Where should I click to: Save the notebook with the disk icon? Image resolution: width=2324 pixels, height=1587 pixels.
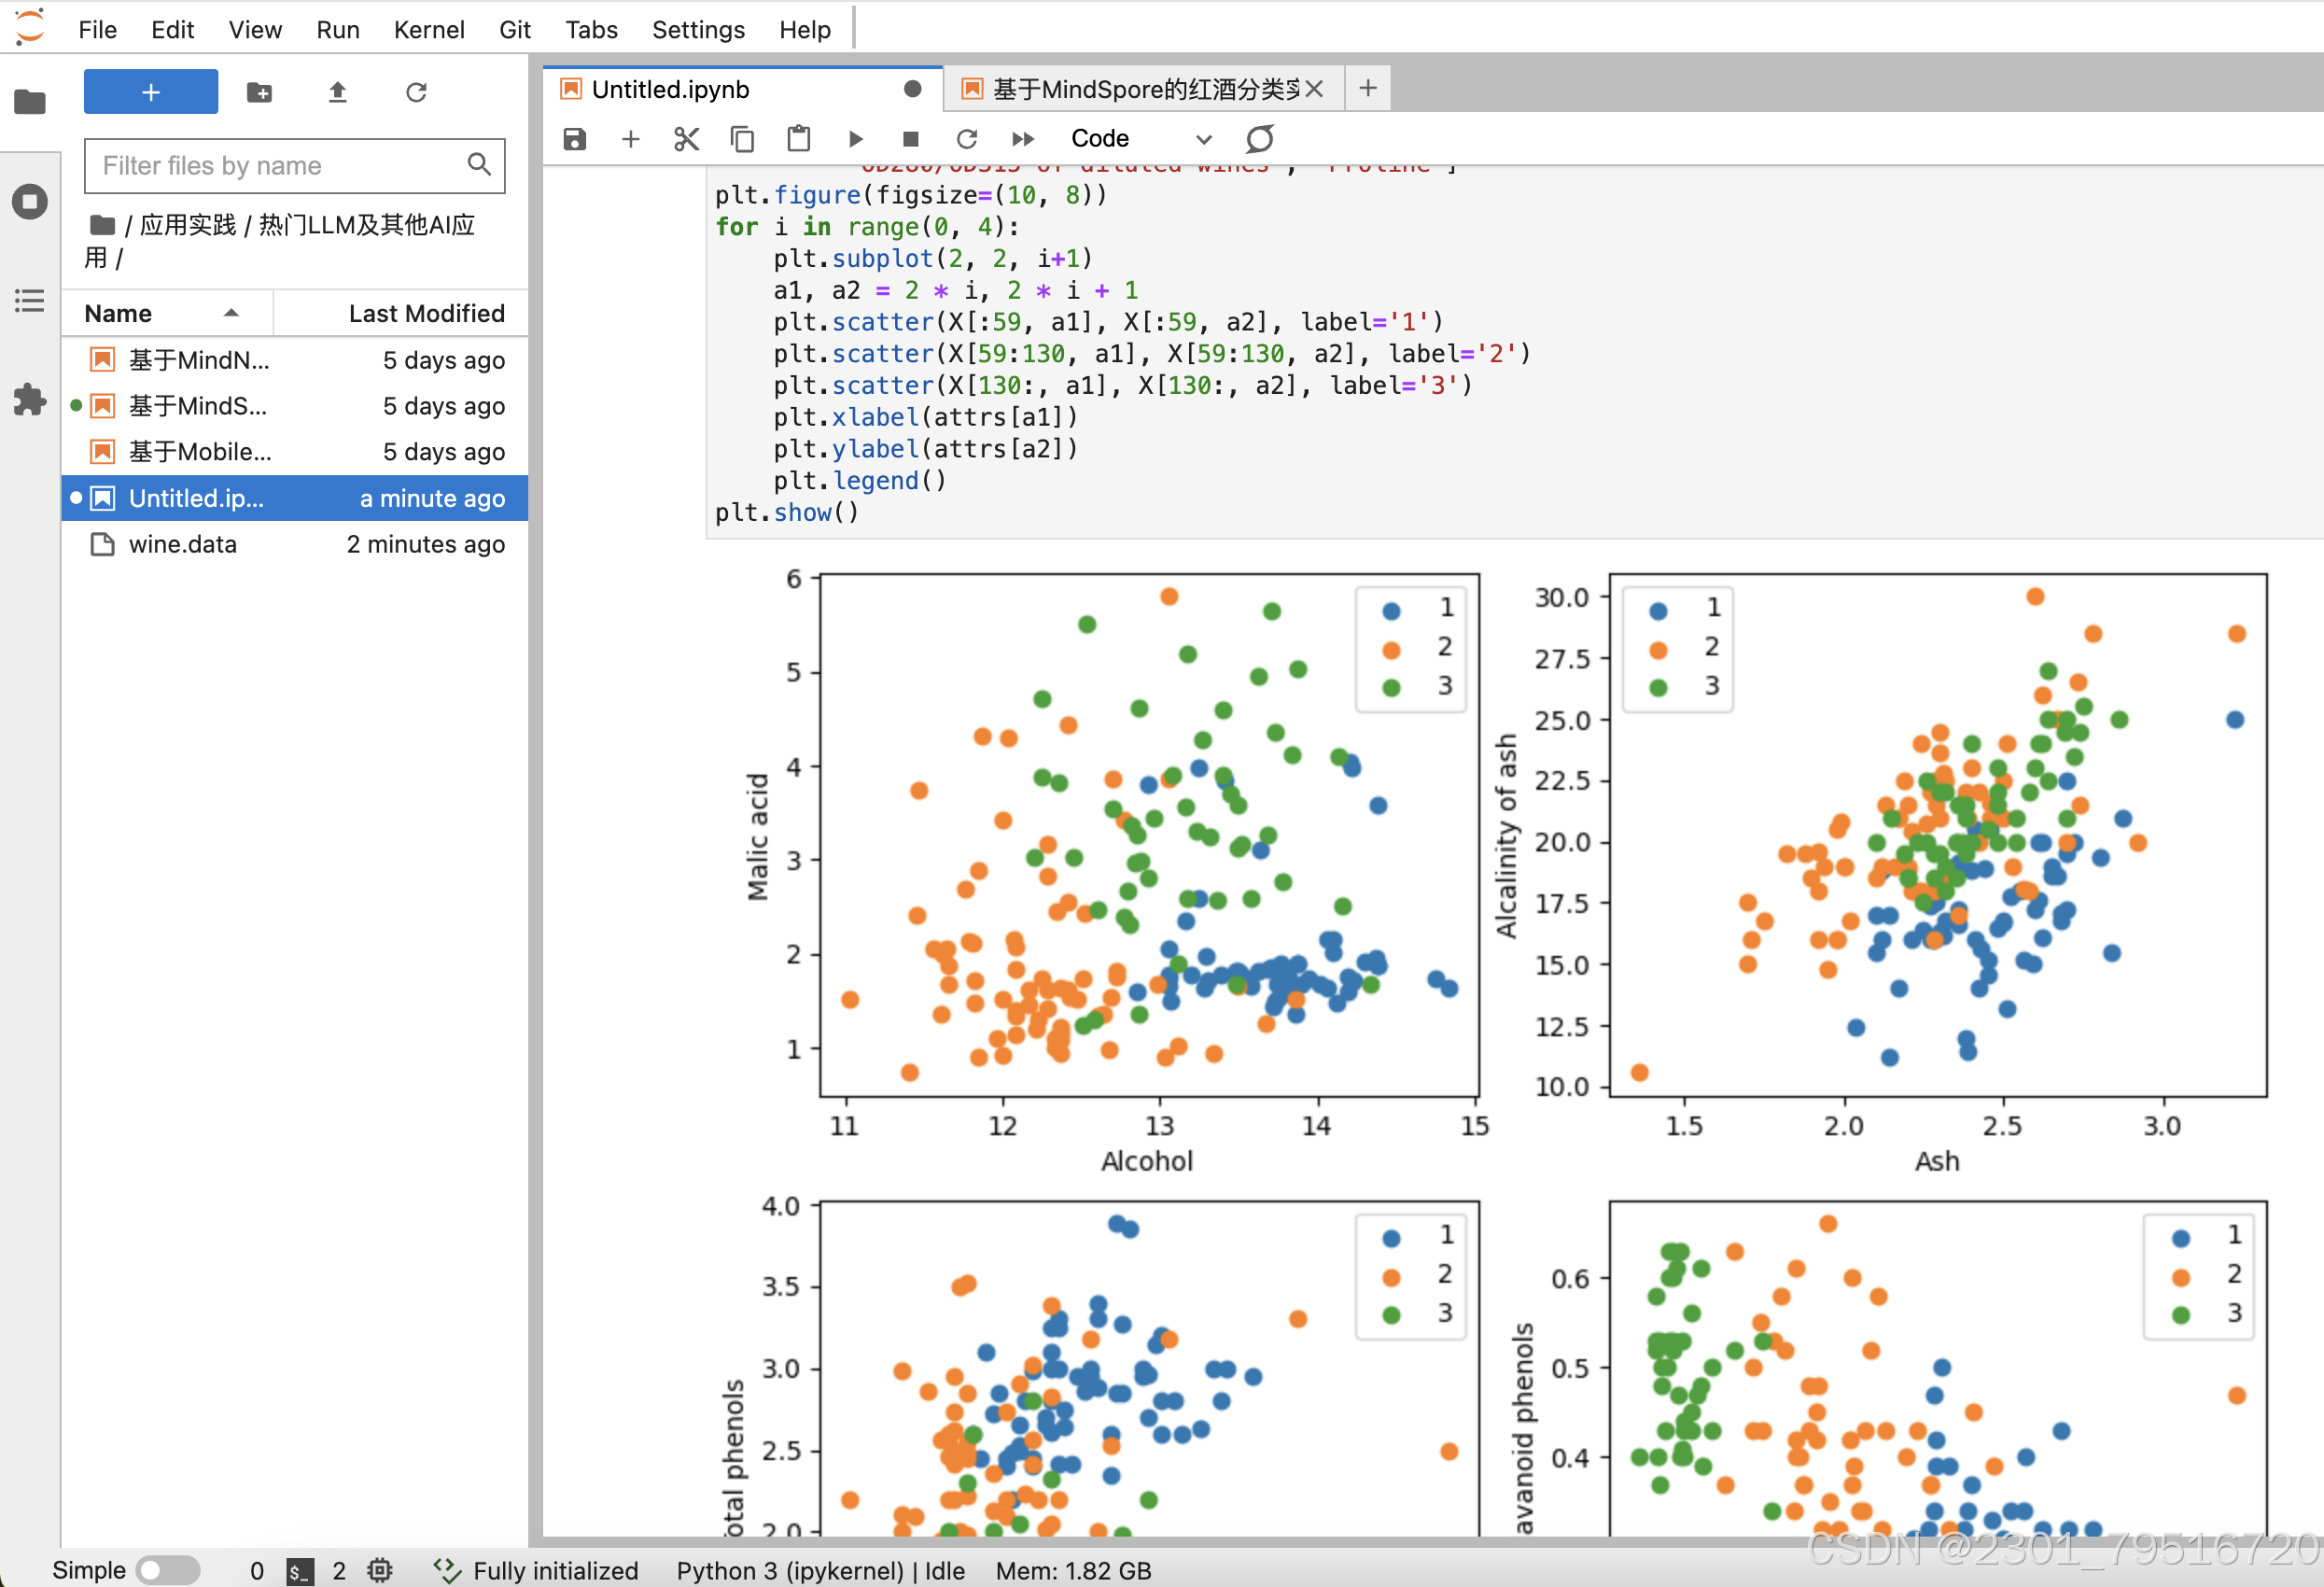[x=574, y=139]
